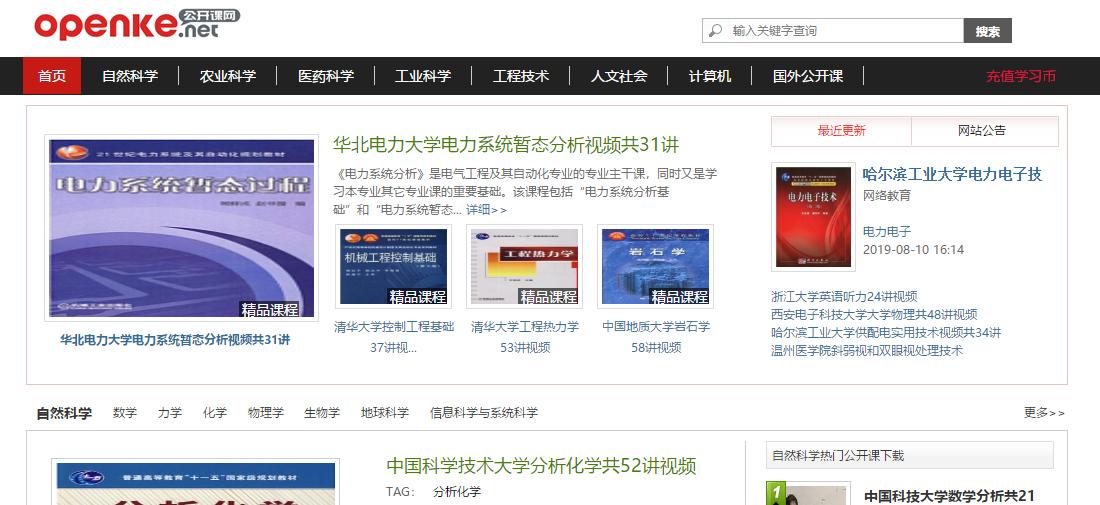Click the 充值学习币 recharge link
Image resolution: width=1100 pixels, height=505 pixels.
click(x=1021, y=76)
